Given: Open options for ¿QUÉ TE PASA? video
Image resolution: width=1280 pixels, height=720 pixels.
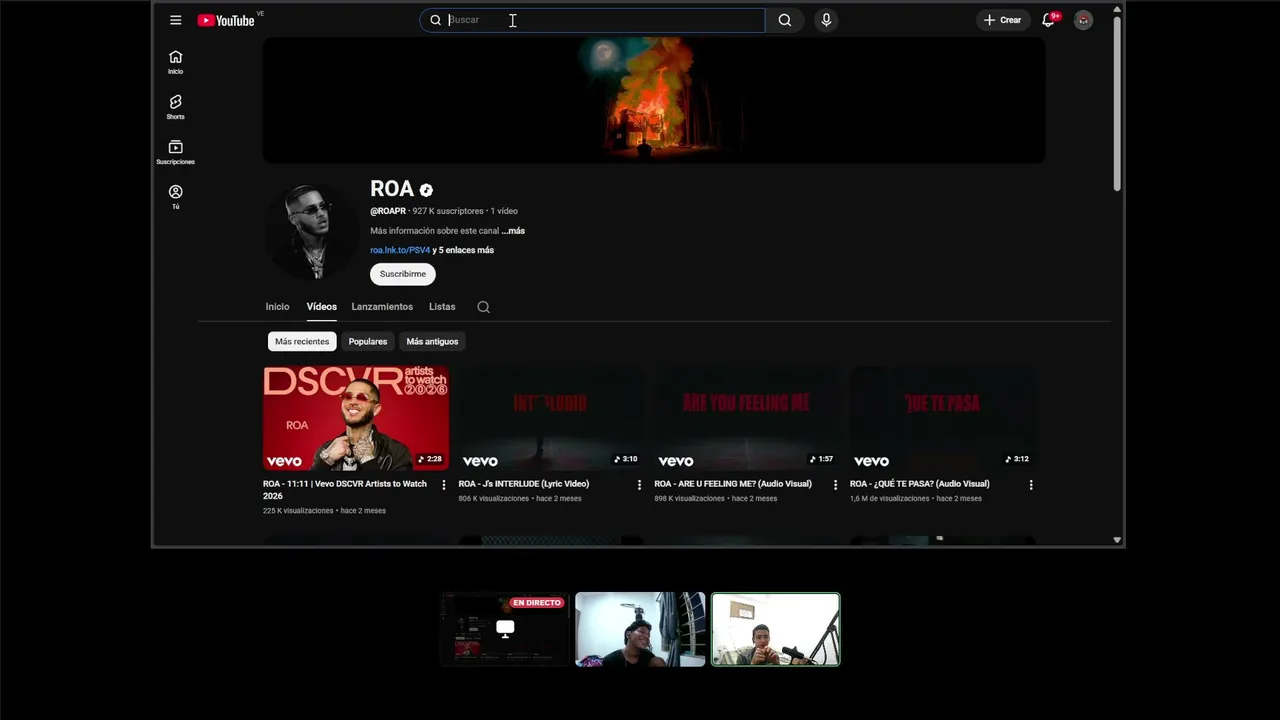Looking at the screenshot, I should coord(1031,485).
